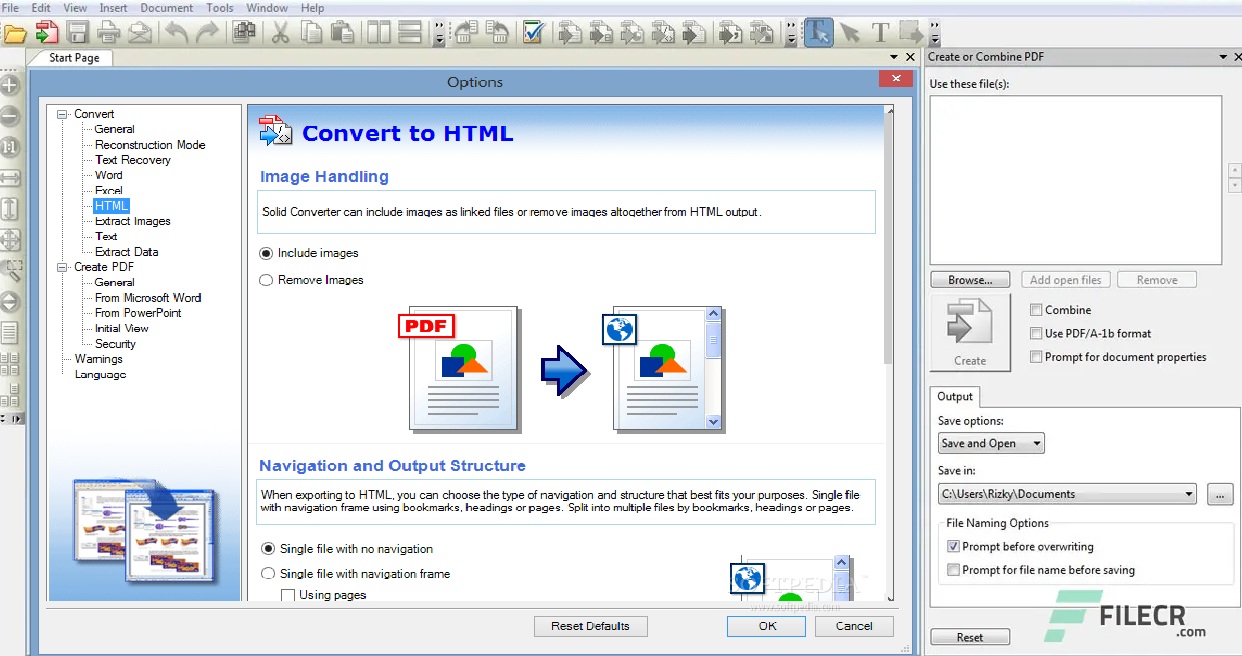Click the Print toolbar icon

click(x=107, y=31)
